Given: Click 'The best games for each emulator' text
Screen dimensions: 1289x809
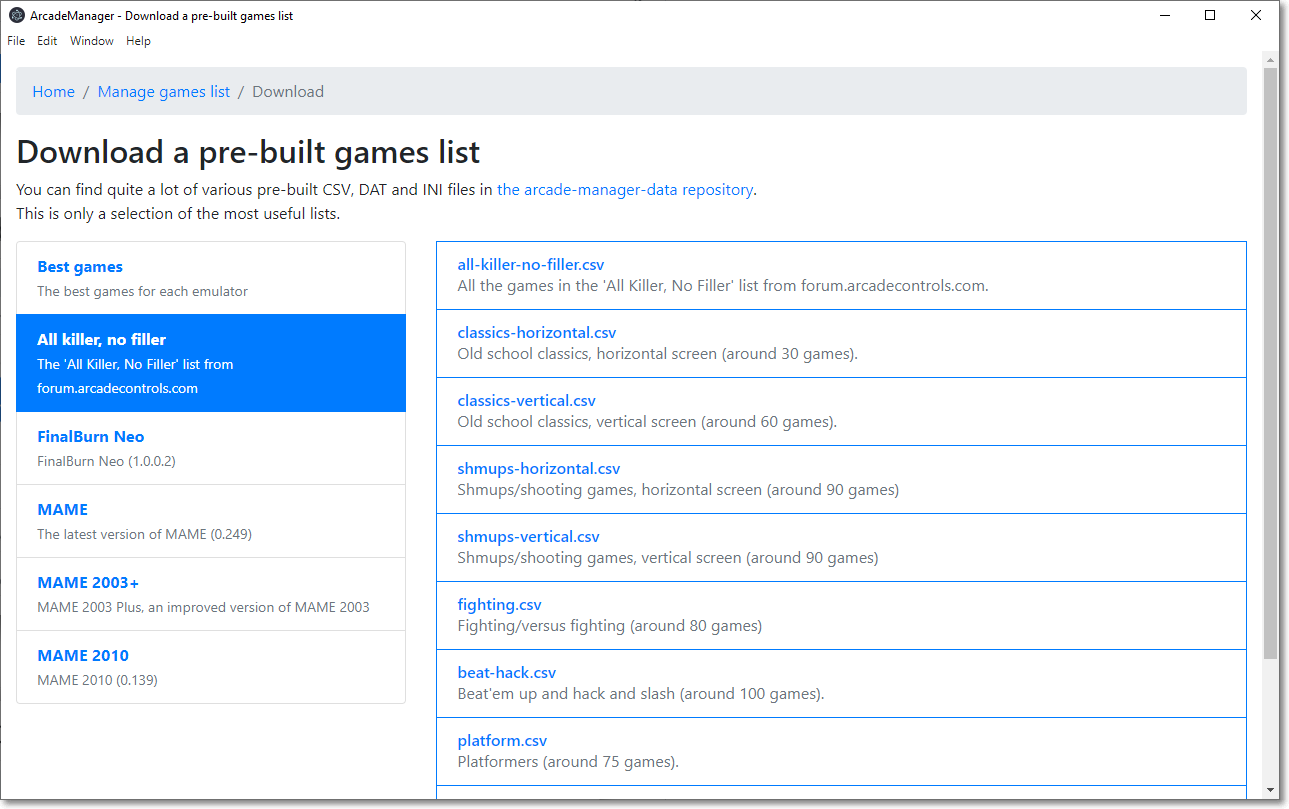Looking at the screenshot, I should (143, 292).
